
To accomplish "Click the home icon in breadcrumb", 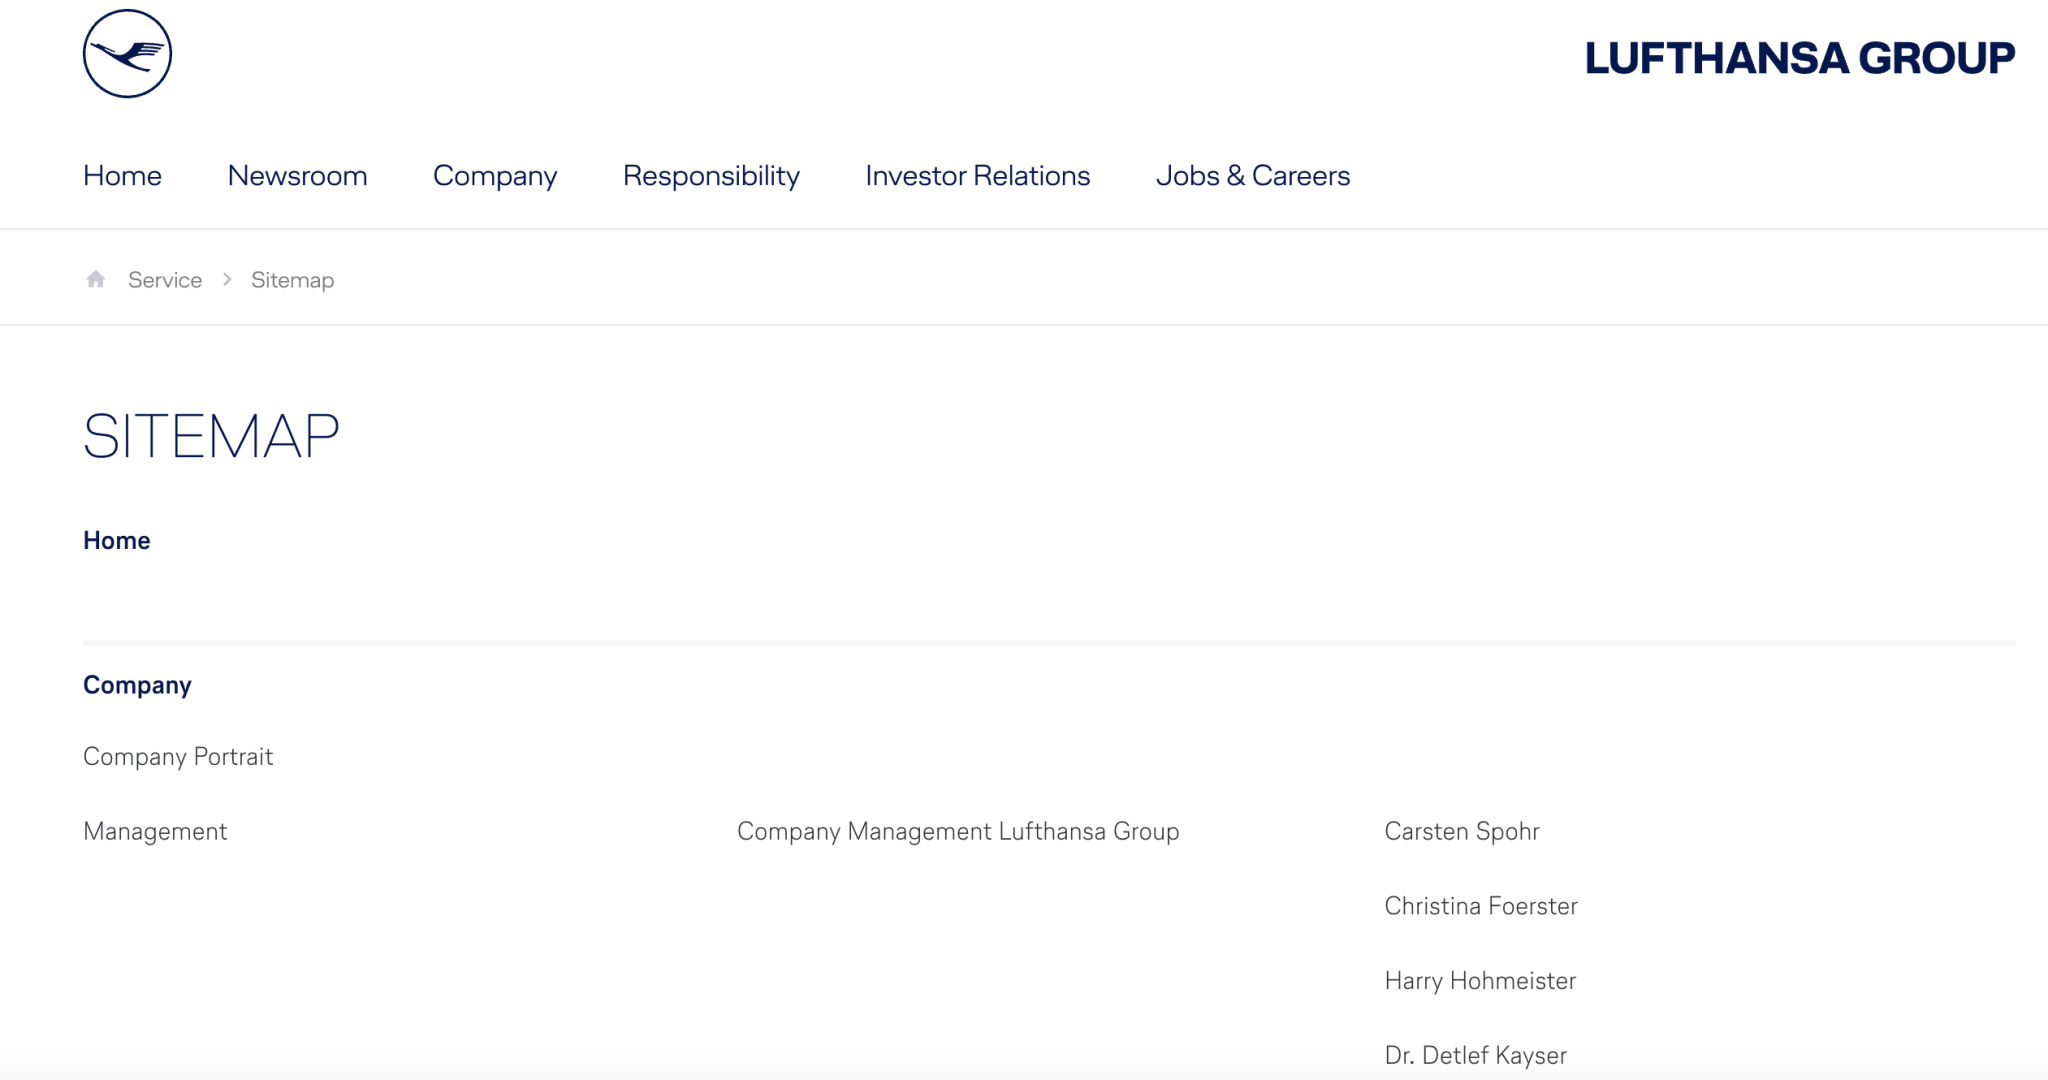I will pos(96,279).
